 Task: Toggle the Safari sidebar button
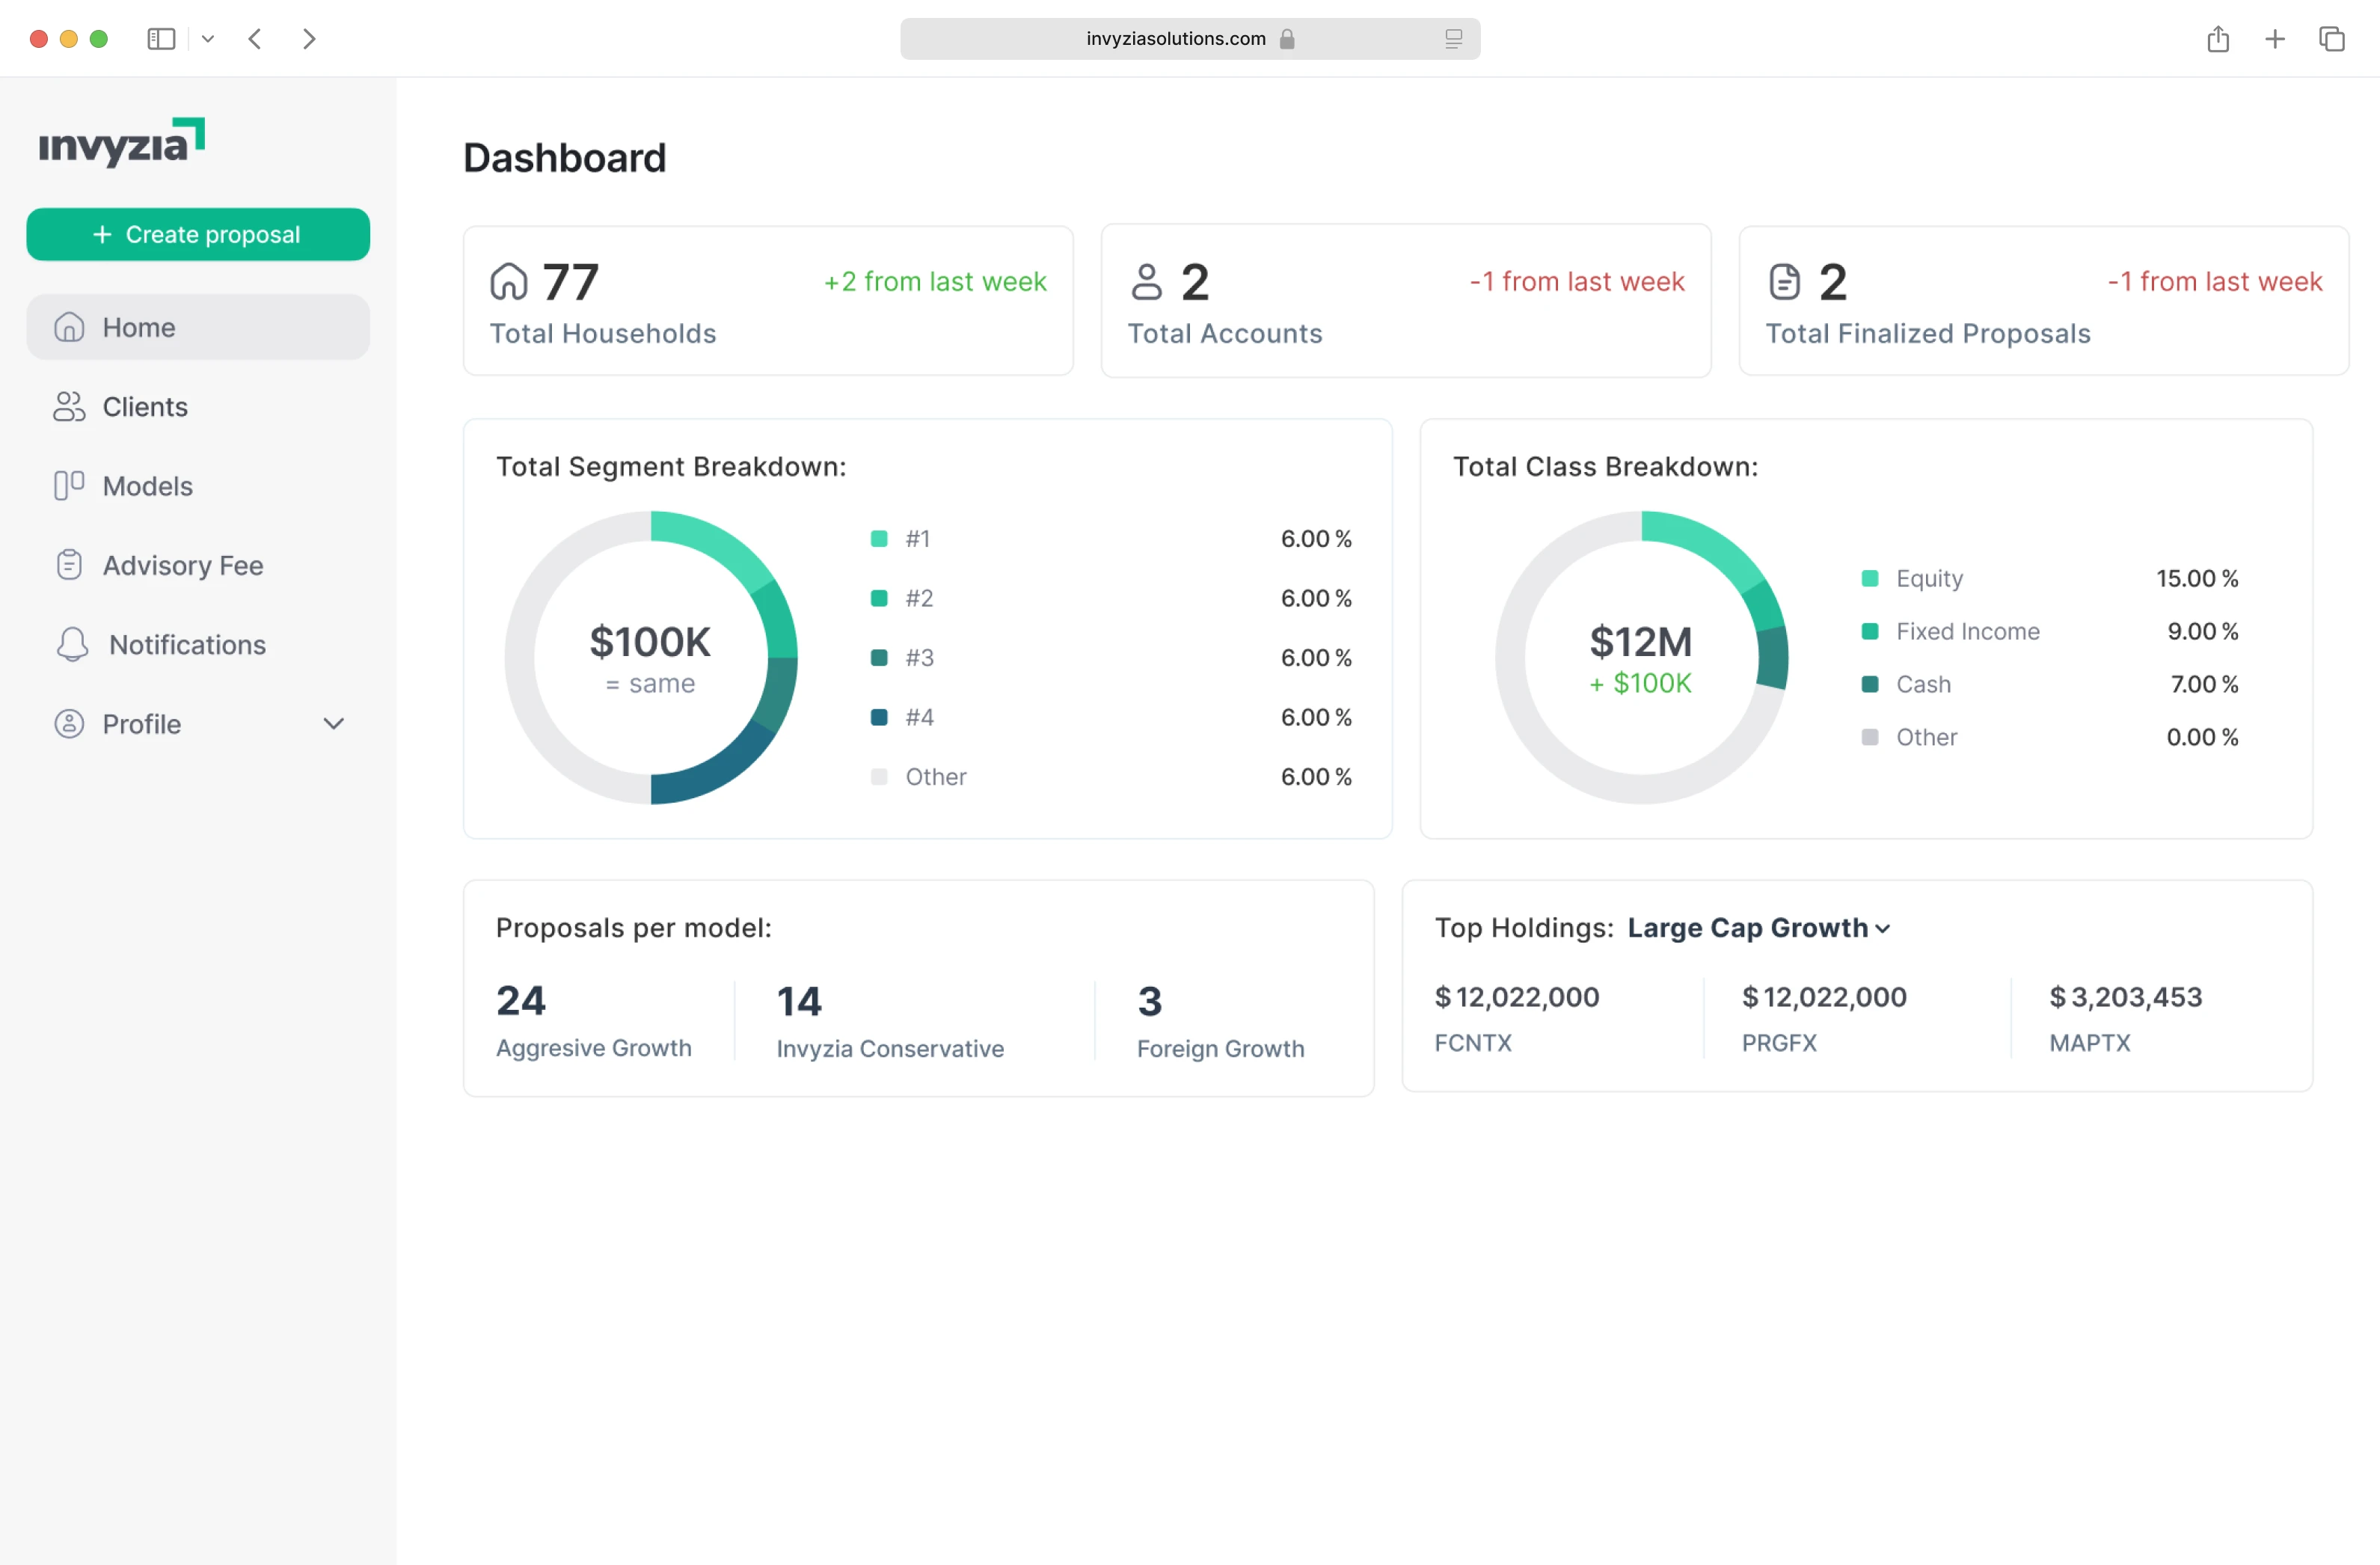(x=161, y=39)
